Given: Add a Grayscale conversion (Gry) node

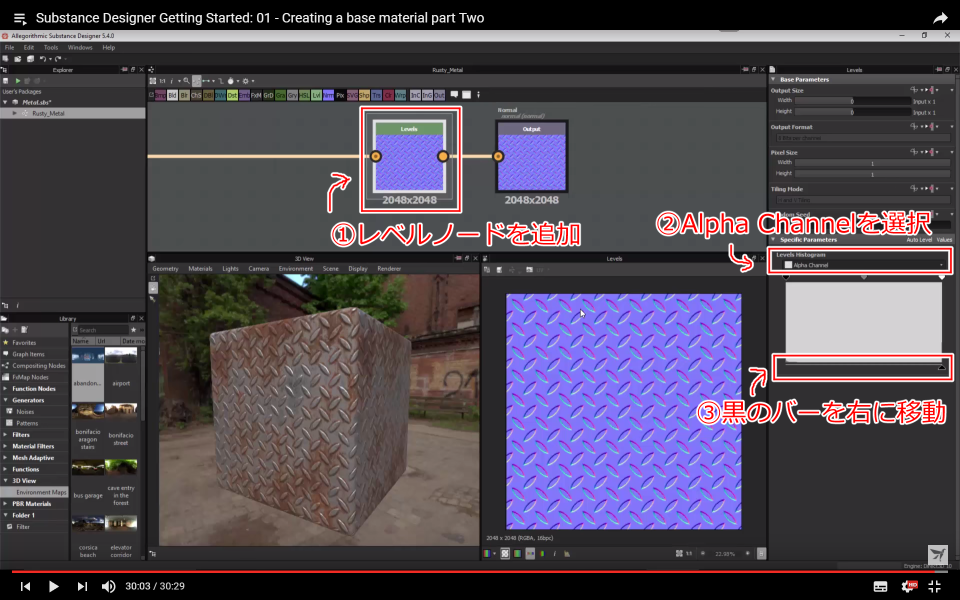Looking at the screenshot, I should pyautogui.click(x=292, y=96).
